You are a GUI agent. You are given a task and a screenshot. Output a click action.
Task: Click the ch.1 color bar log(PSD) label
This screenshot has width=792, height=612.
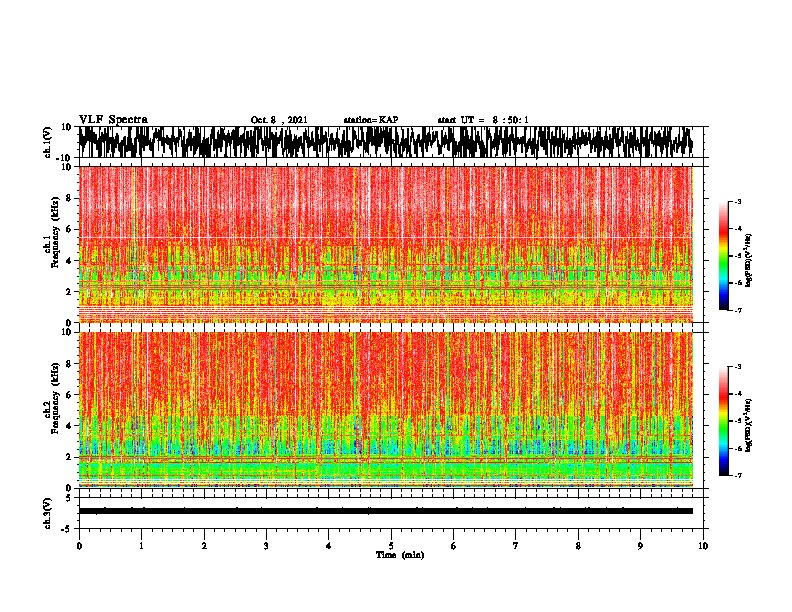click(x=748, y=260)
